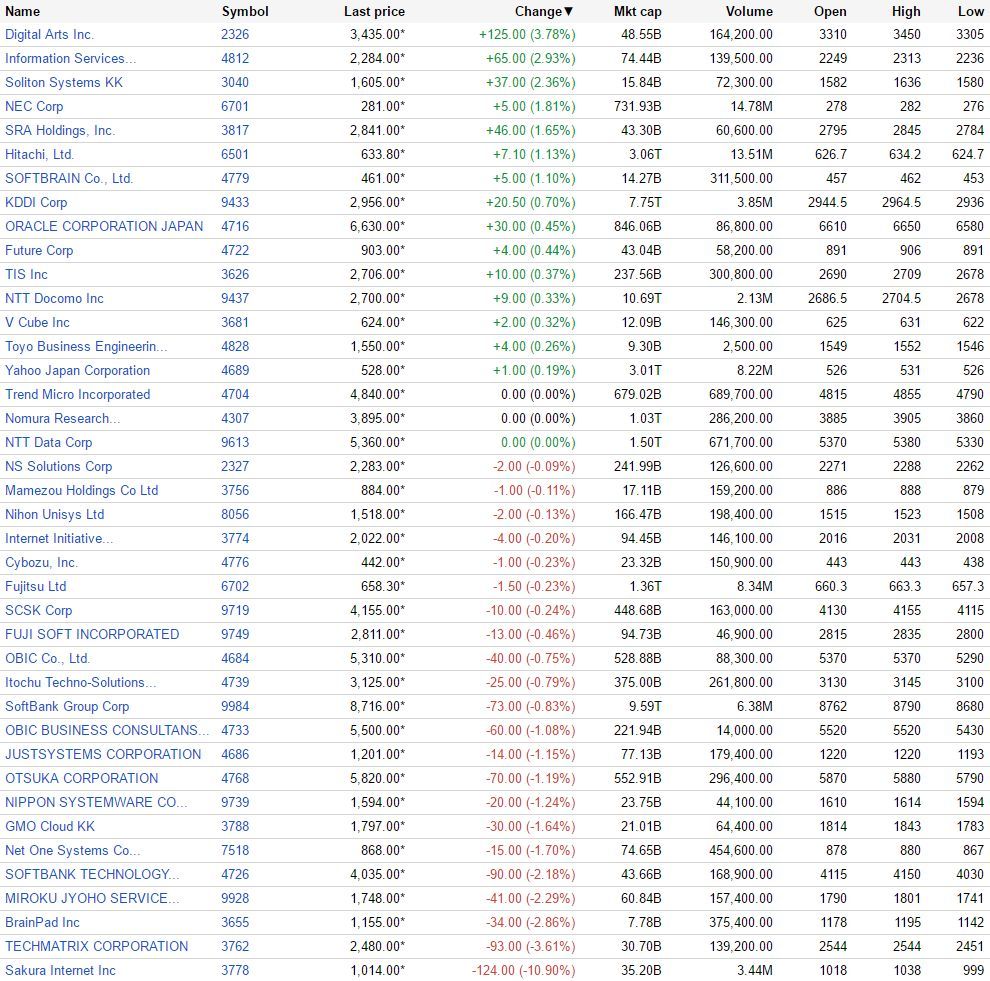Screen dimensions: 990x981
Task: Select Trend Micro volume 689,700.00 cell
Action: (741, 394)
